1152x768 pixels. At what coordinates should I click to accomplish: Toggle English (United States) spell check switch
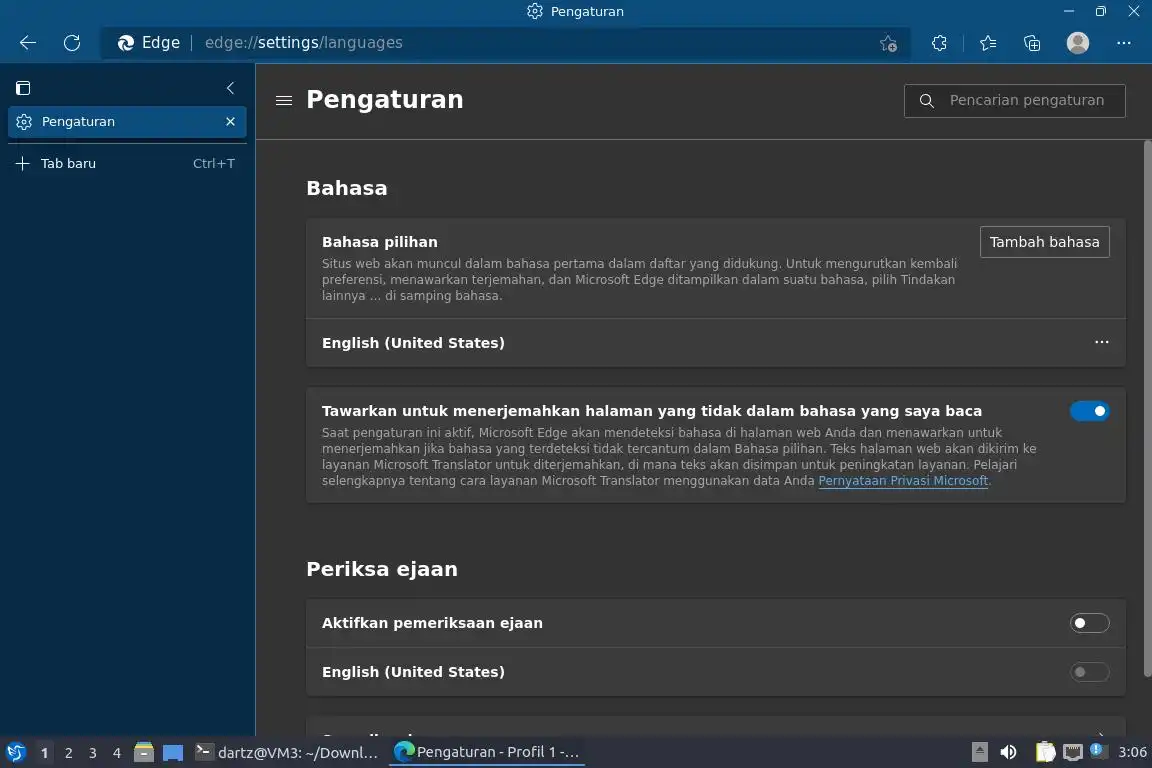tap(1090, 672)
